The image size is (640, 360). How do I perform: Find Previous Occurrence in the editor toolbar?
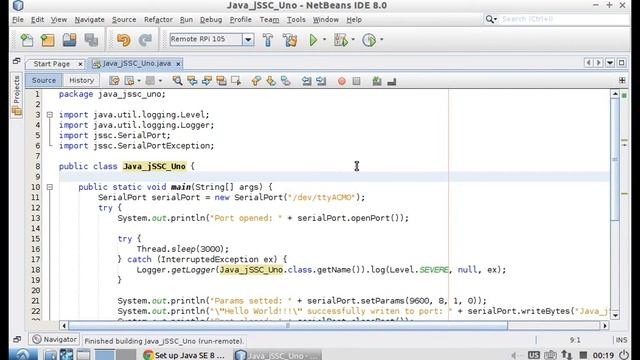coord(192,81)
